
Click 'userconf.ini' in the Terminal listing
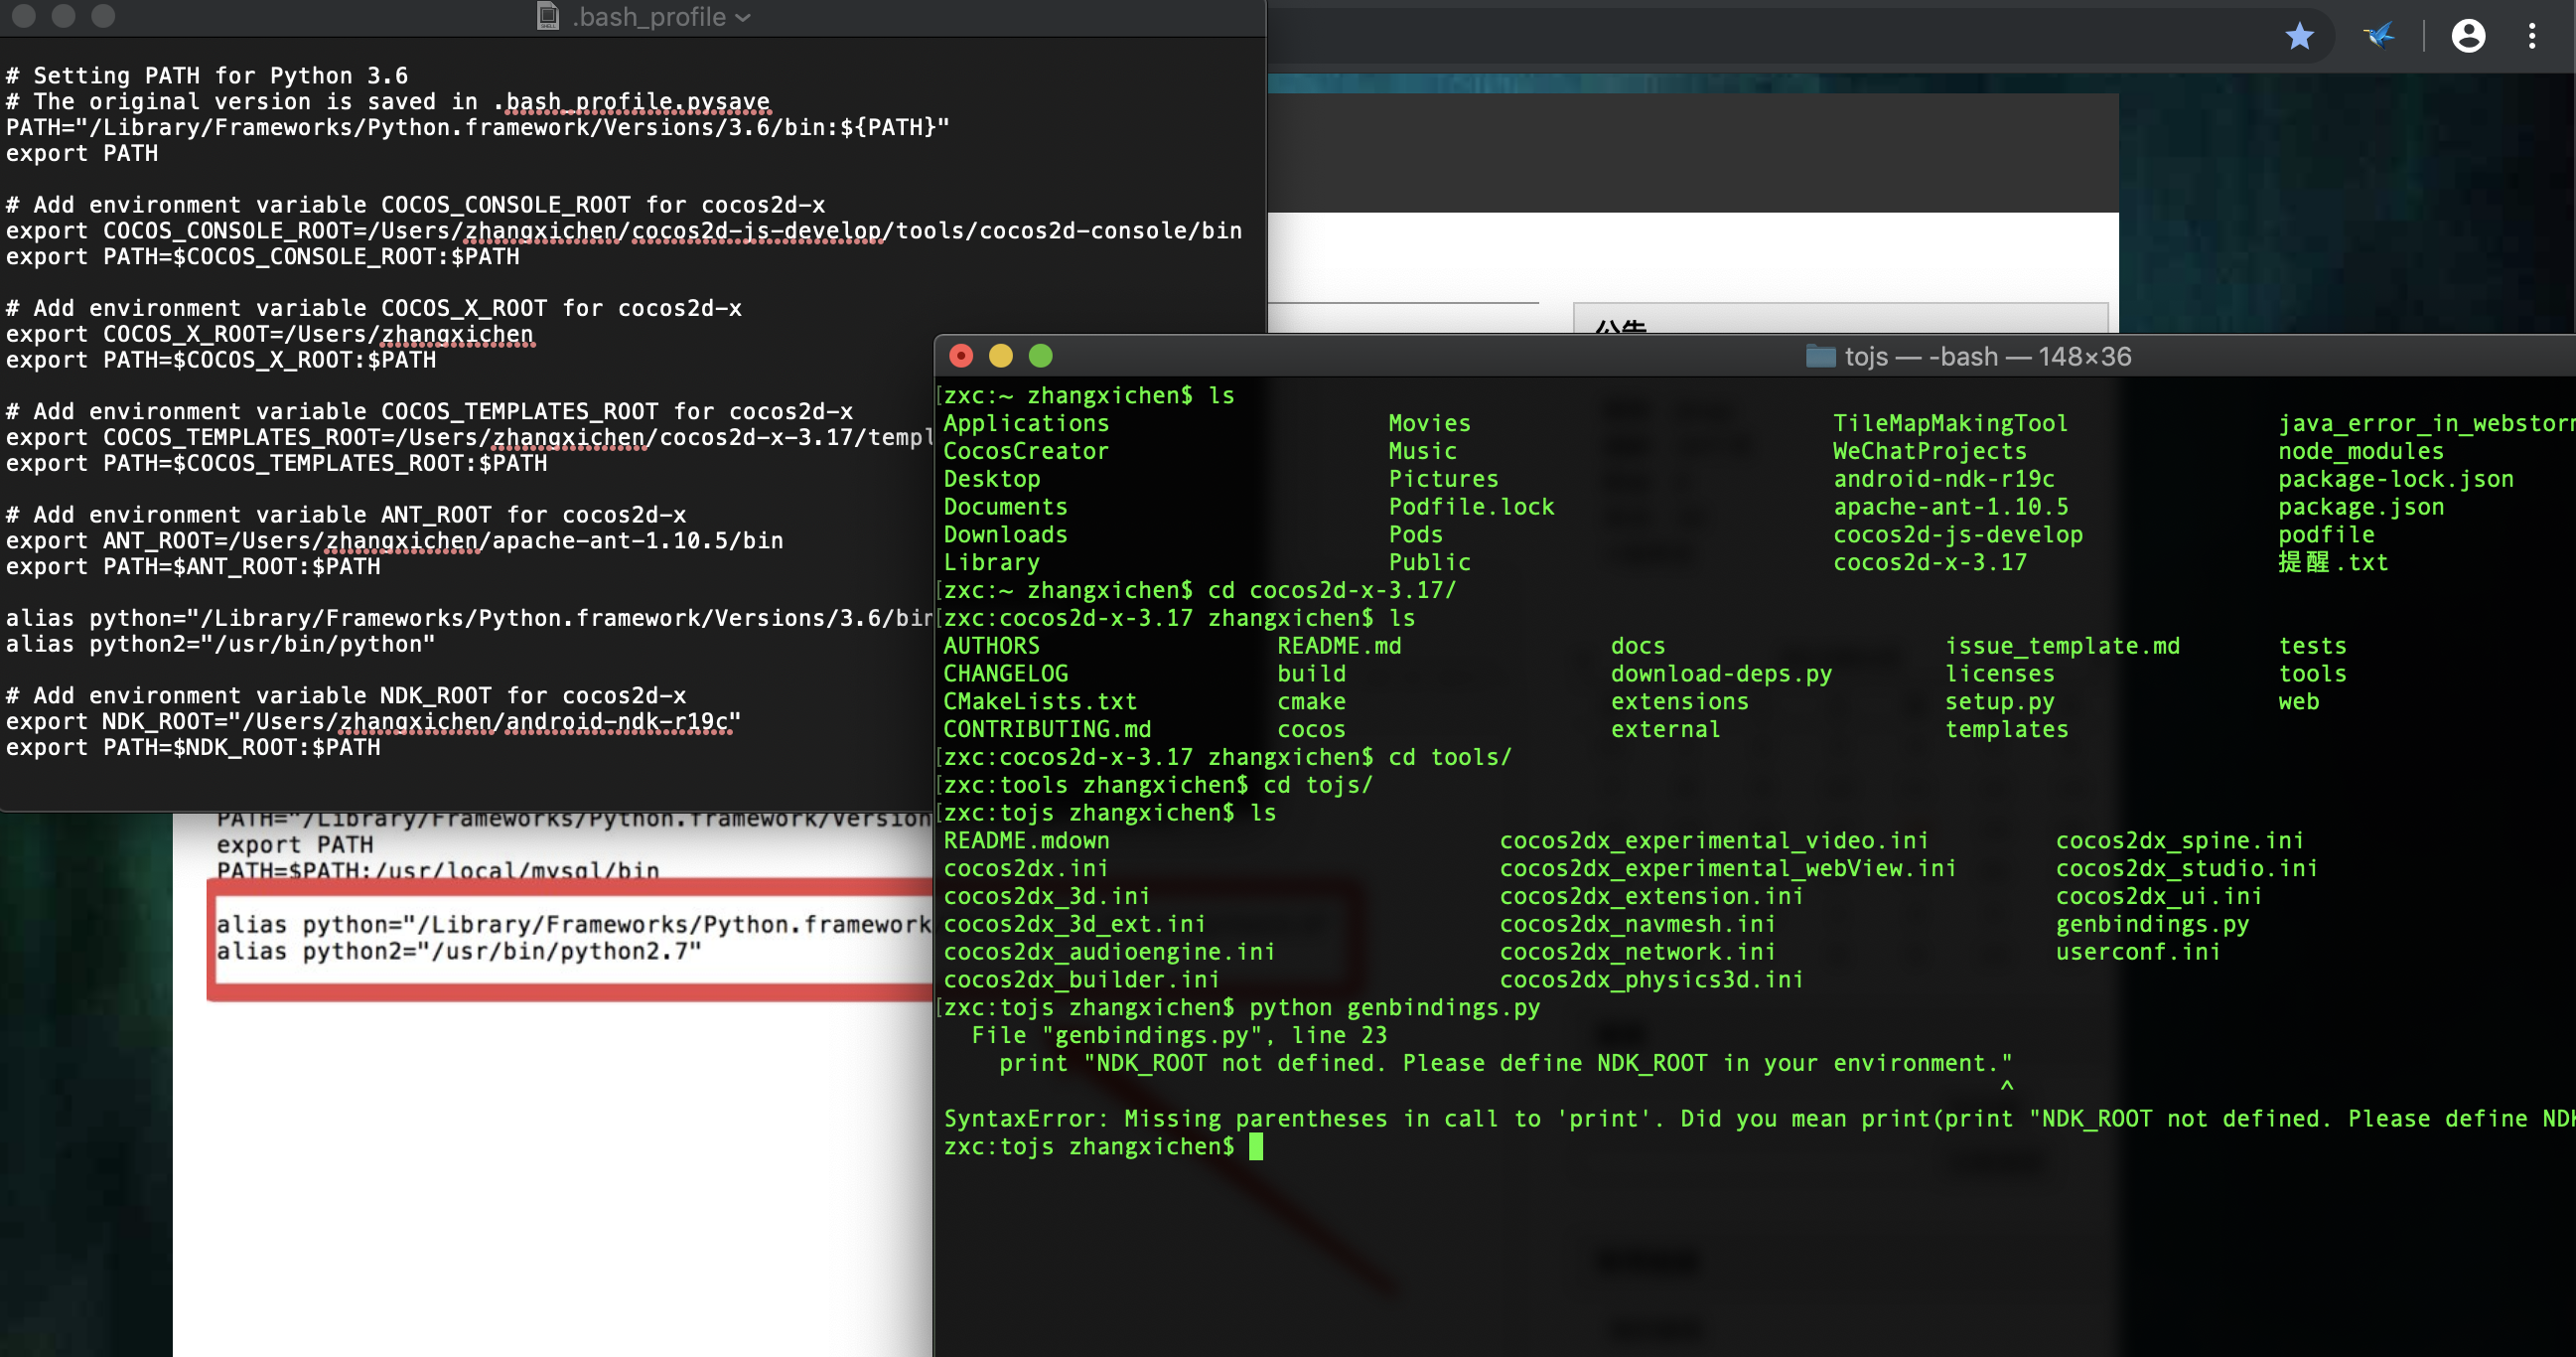pyautogui.click(x=2137, y=952)
